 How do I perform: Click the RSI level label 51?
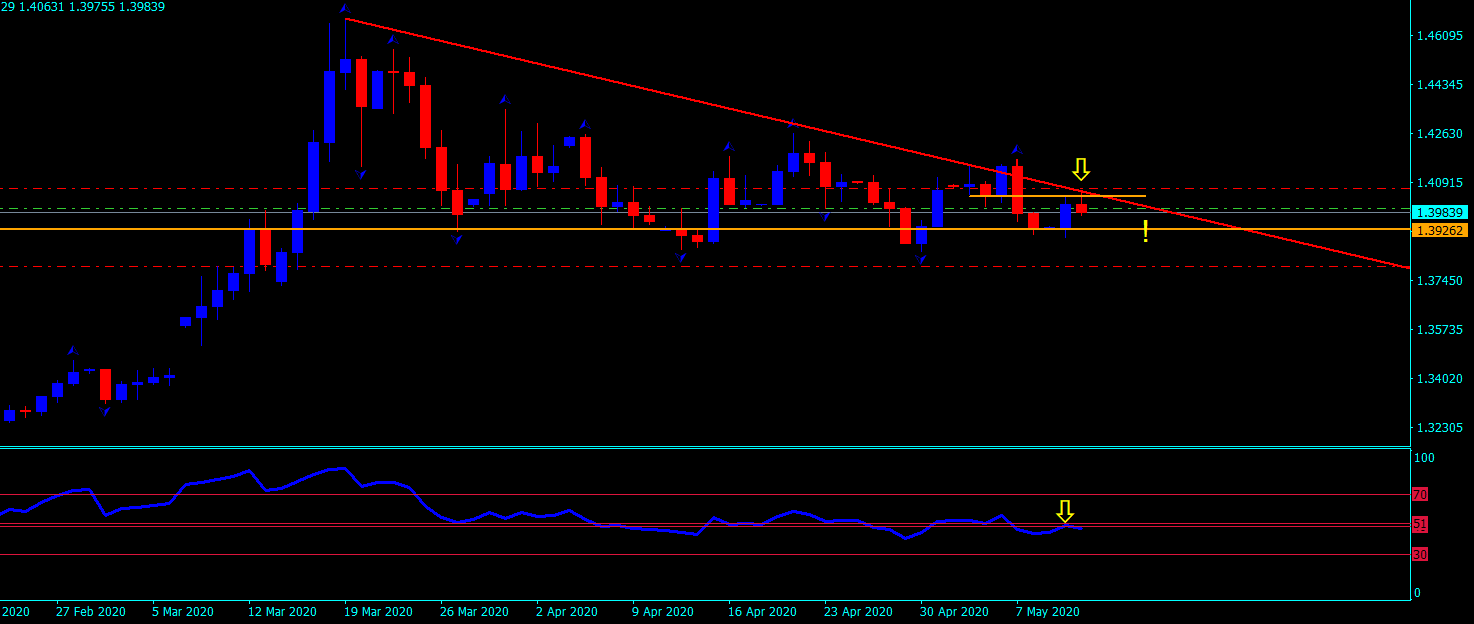pyautogui.click(x=1420, y=525)
